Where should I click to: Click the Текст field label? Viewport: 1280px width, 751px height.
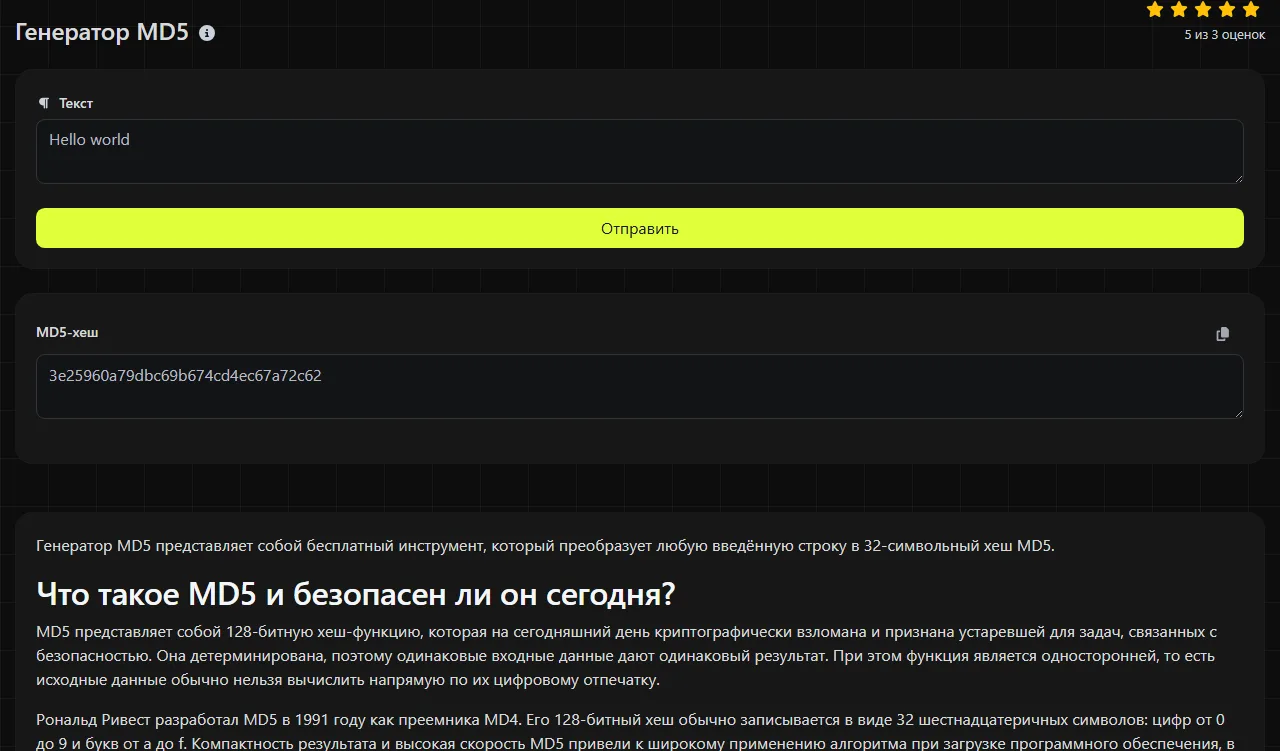76,103
